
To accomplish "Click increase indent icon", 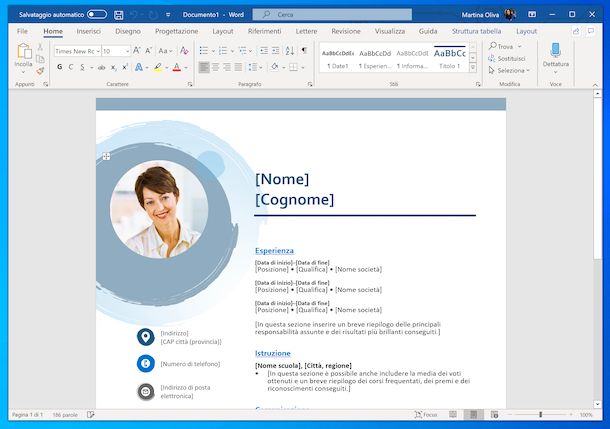I will click(x=275, y=51).
